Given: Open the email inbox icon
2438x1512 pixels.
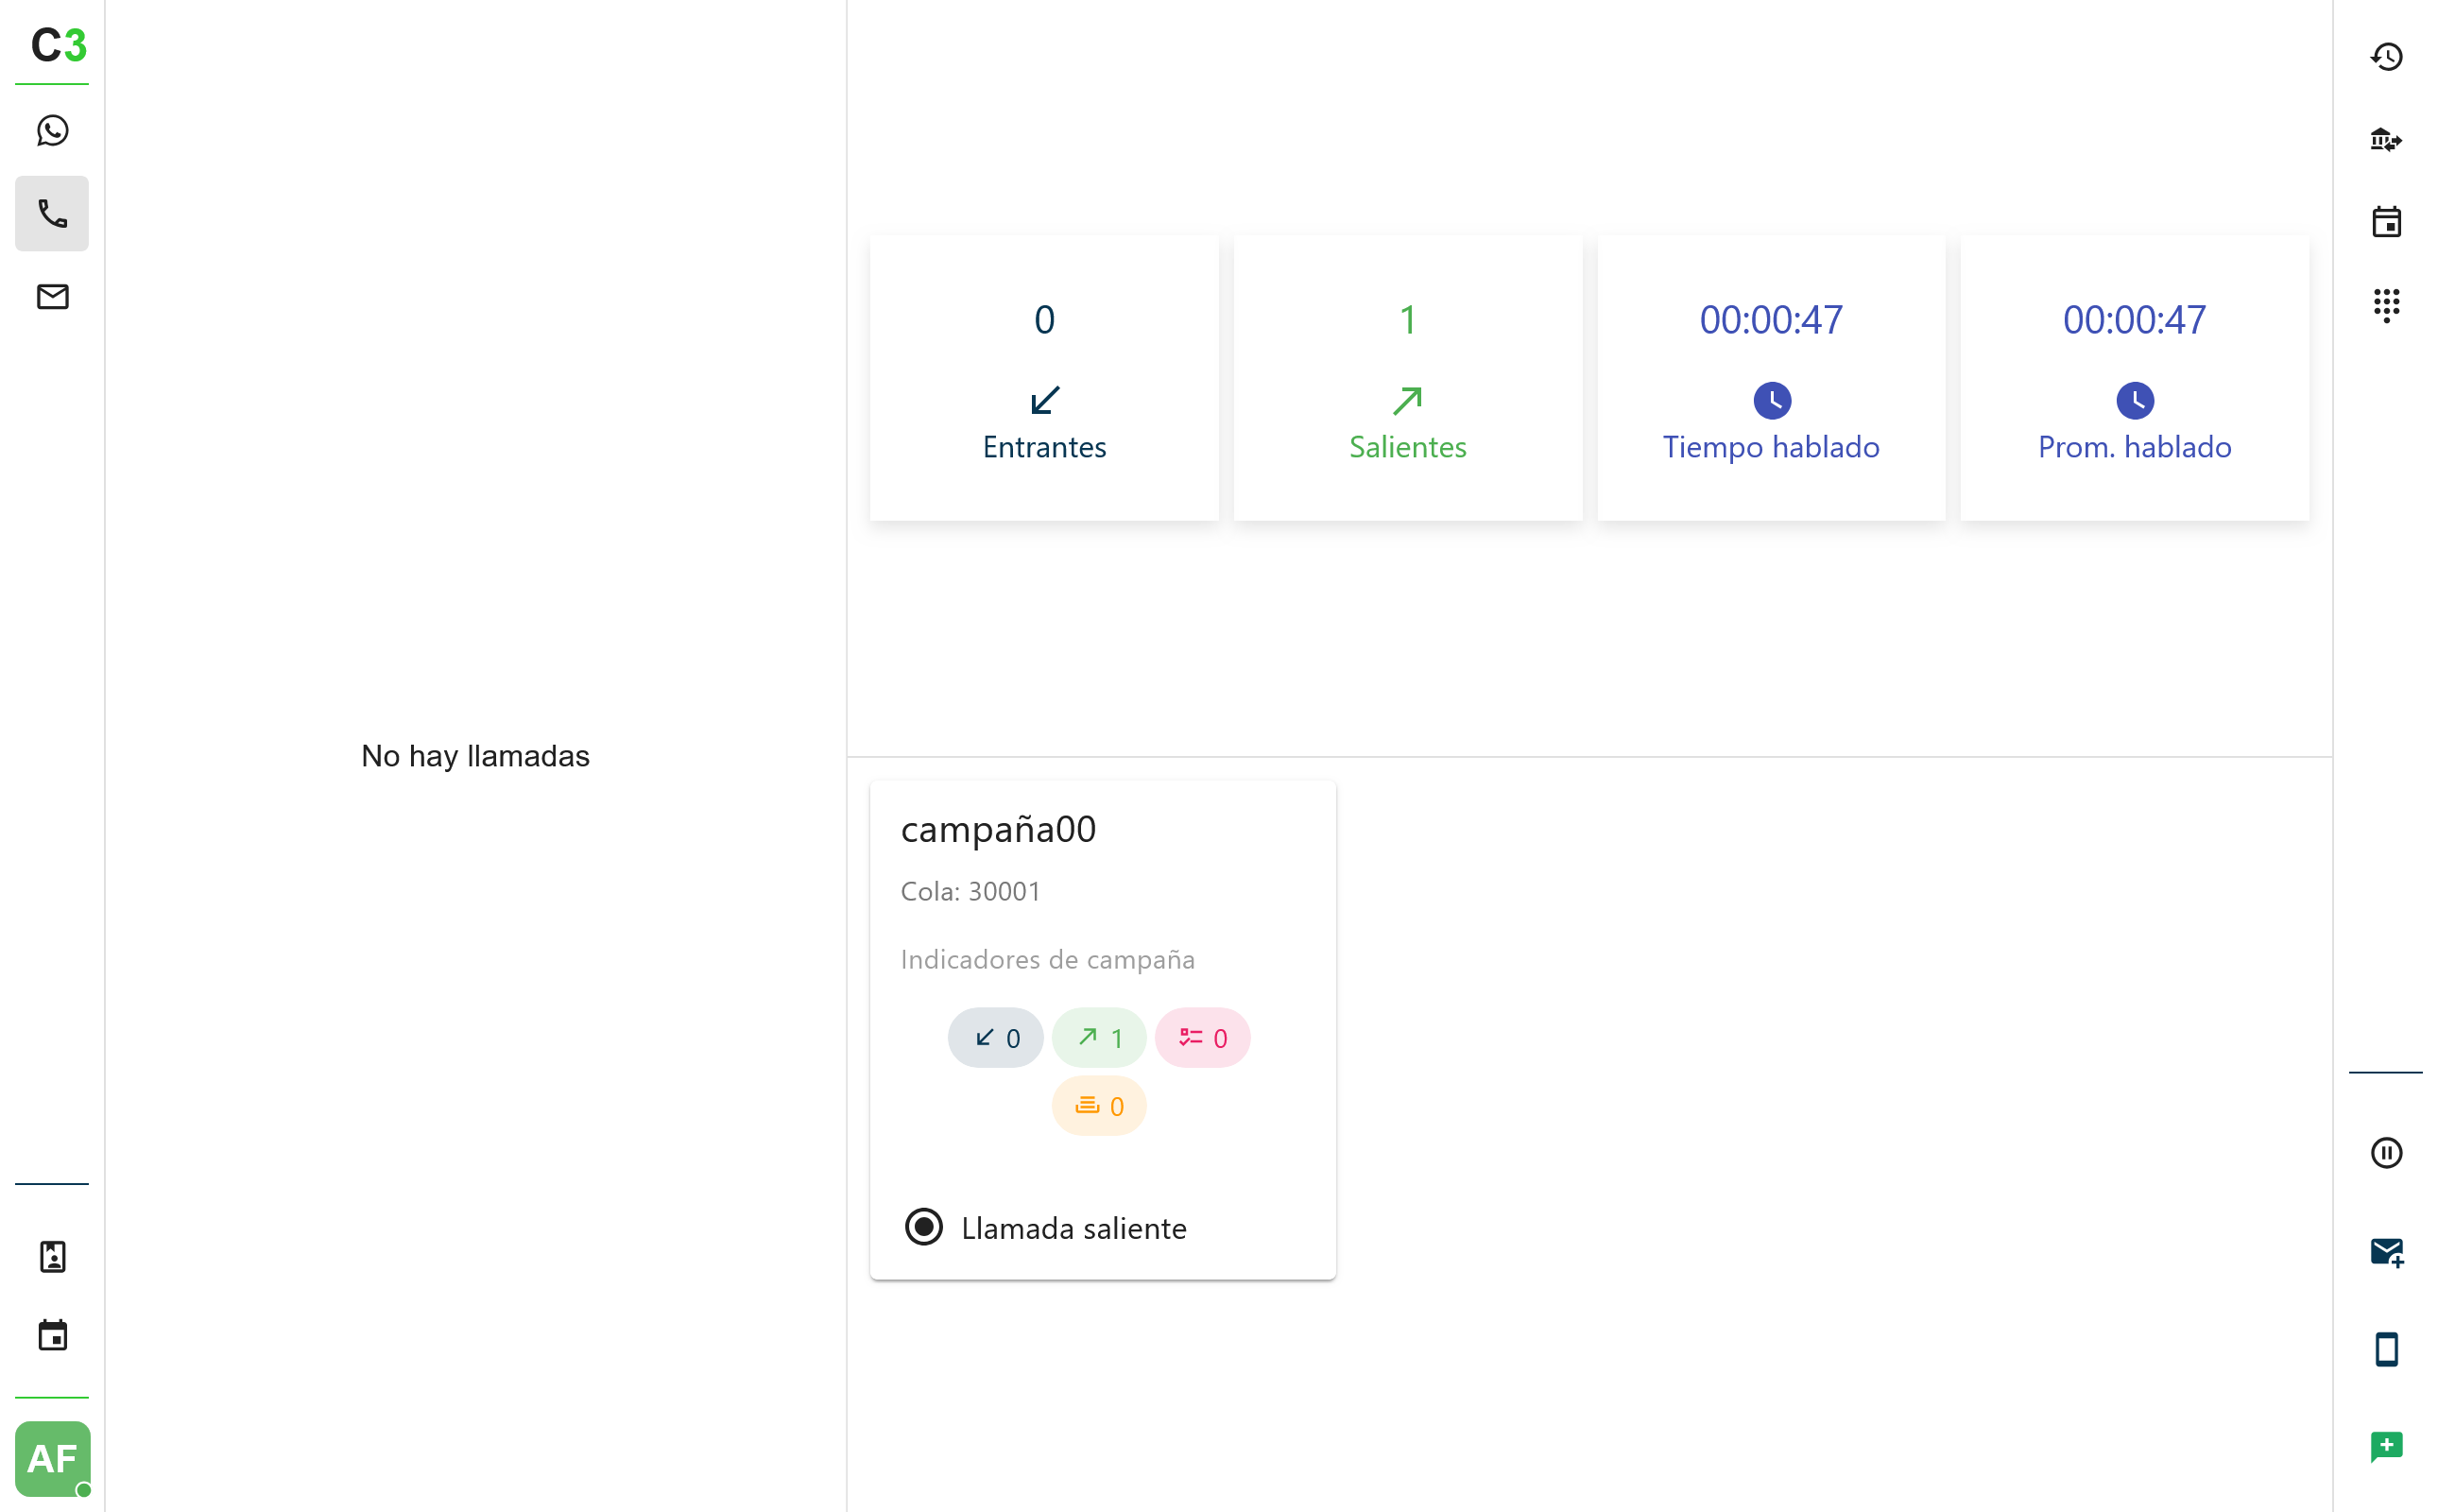Looking at the screenshot, I should [52, 297].
